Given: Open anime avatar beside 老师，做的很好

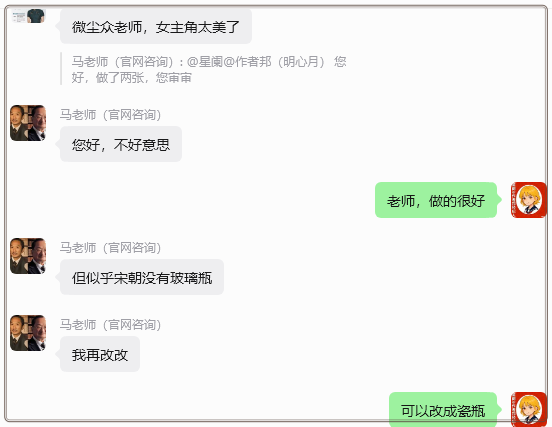Looking at the screenshot, I should (528, 200).
